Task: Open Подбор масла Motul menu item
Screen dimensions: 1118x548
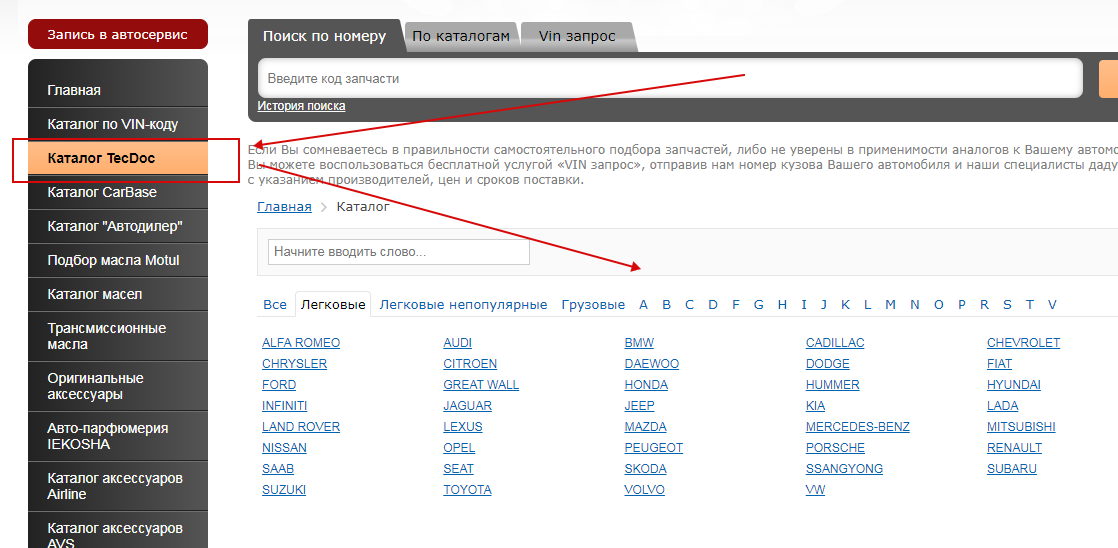Action: click(118, 260)
